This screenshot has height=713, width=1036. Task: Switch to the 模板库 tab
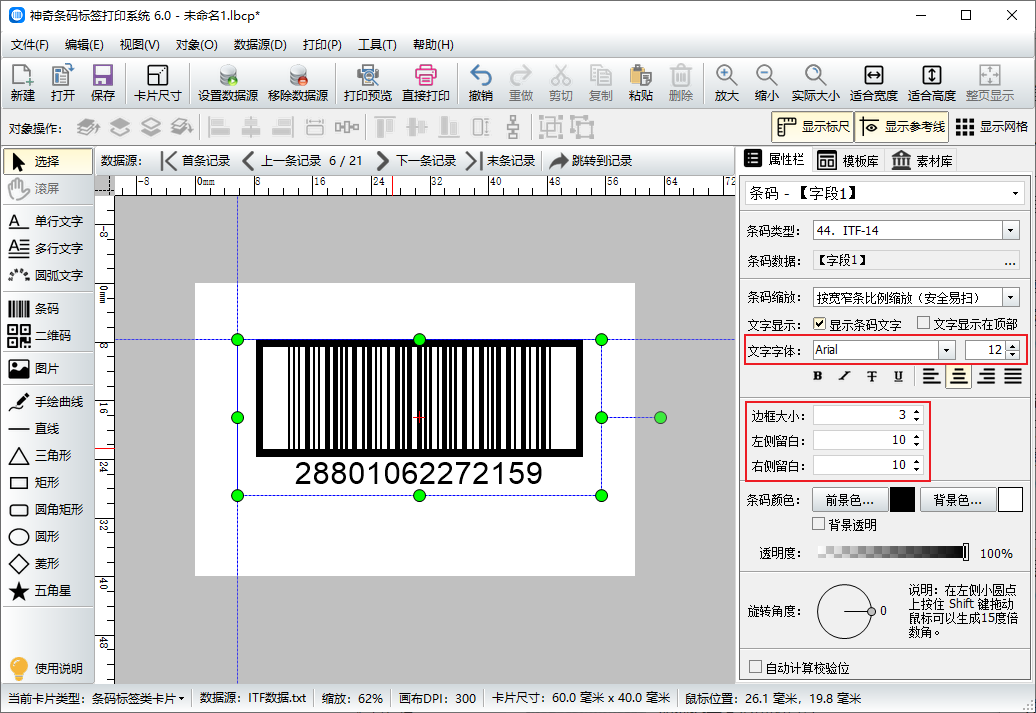click(x=848, y=161)
